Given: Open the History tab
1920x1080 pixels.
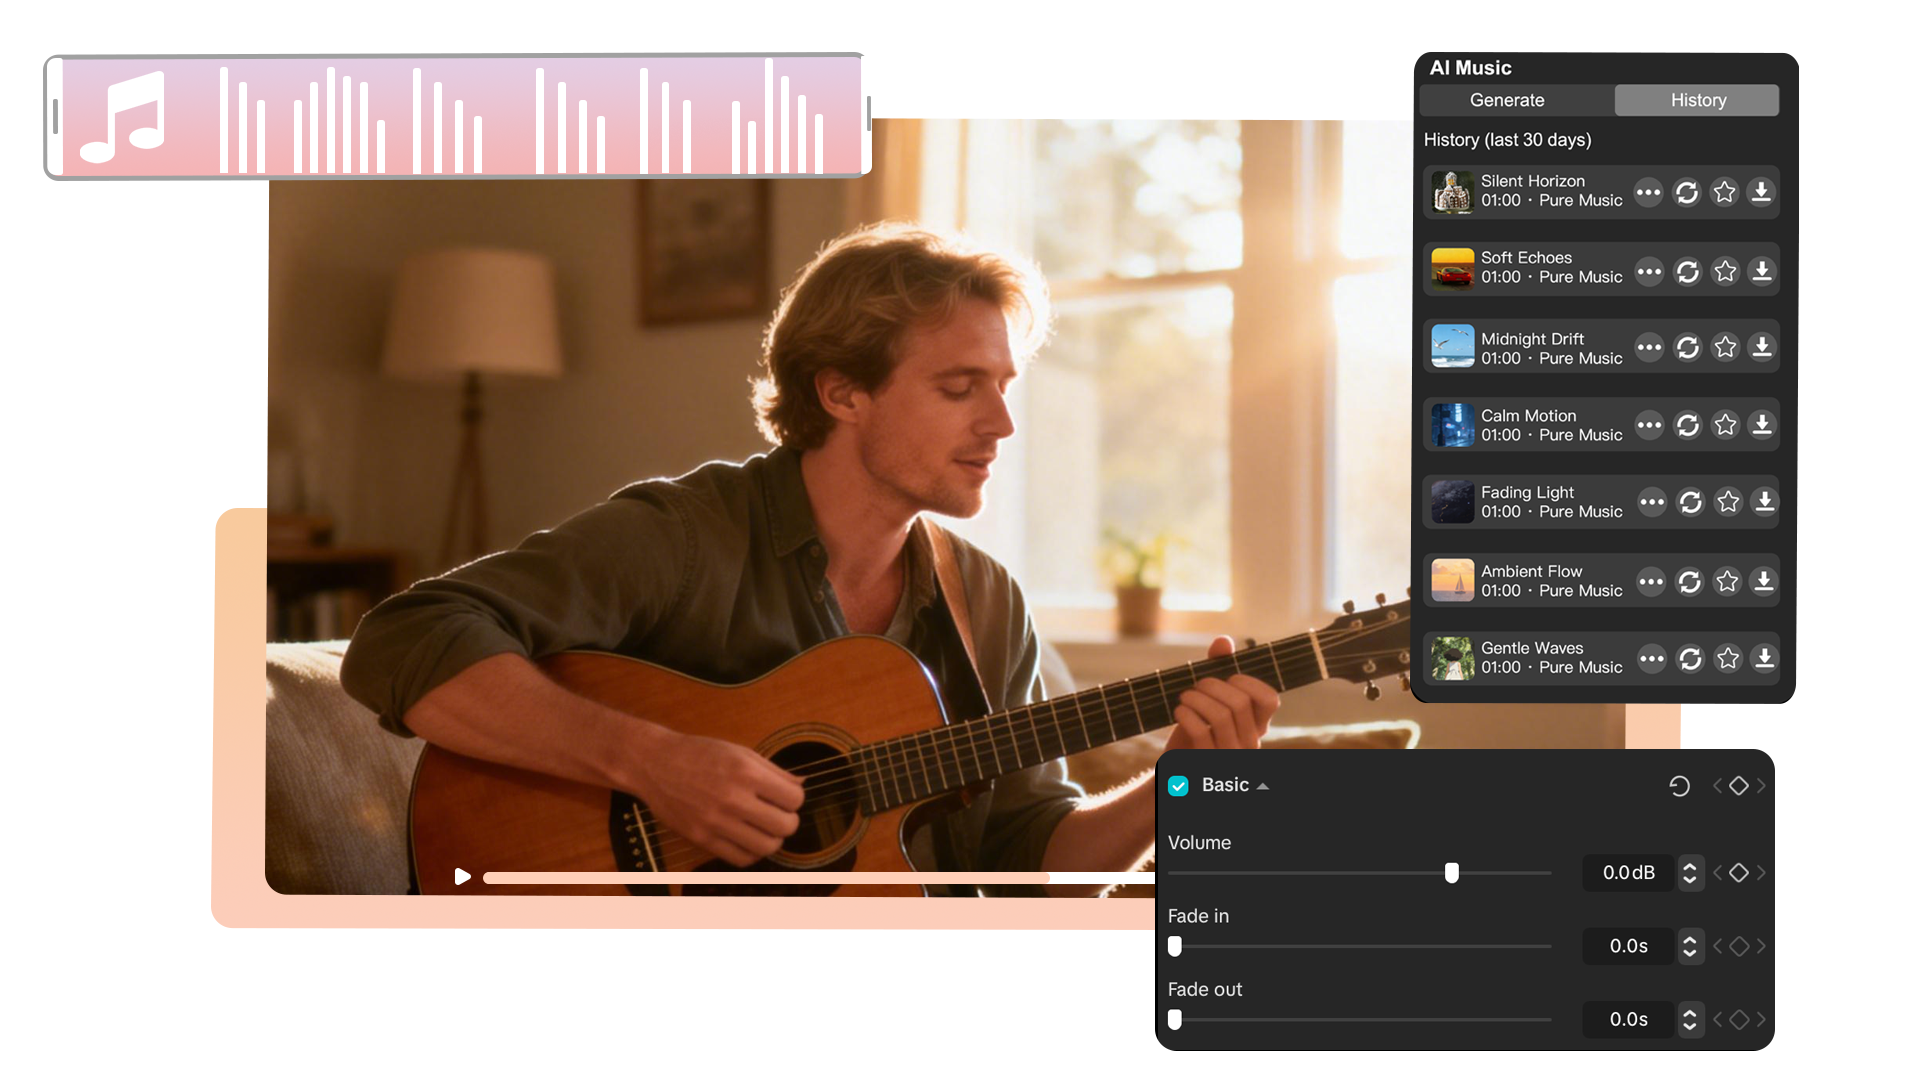Looking at the screenshot, I should (x=1698, y=100).
